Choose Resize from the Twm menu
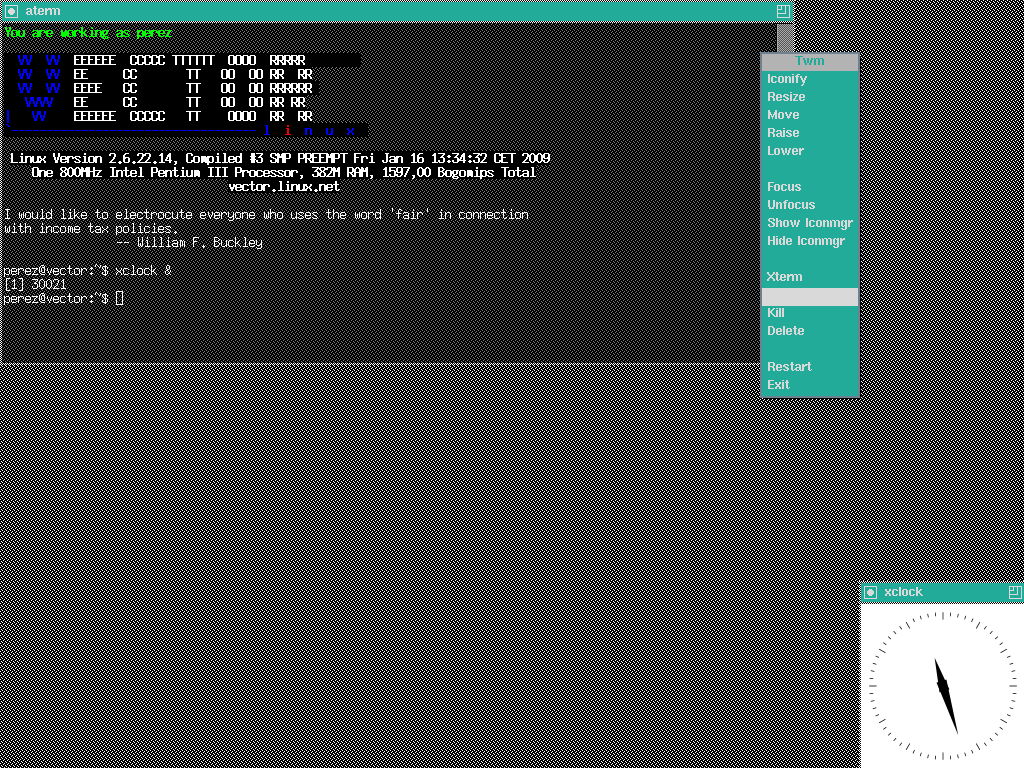 click(x=810, y=97)
